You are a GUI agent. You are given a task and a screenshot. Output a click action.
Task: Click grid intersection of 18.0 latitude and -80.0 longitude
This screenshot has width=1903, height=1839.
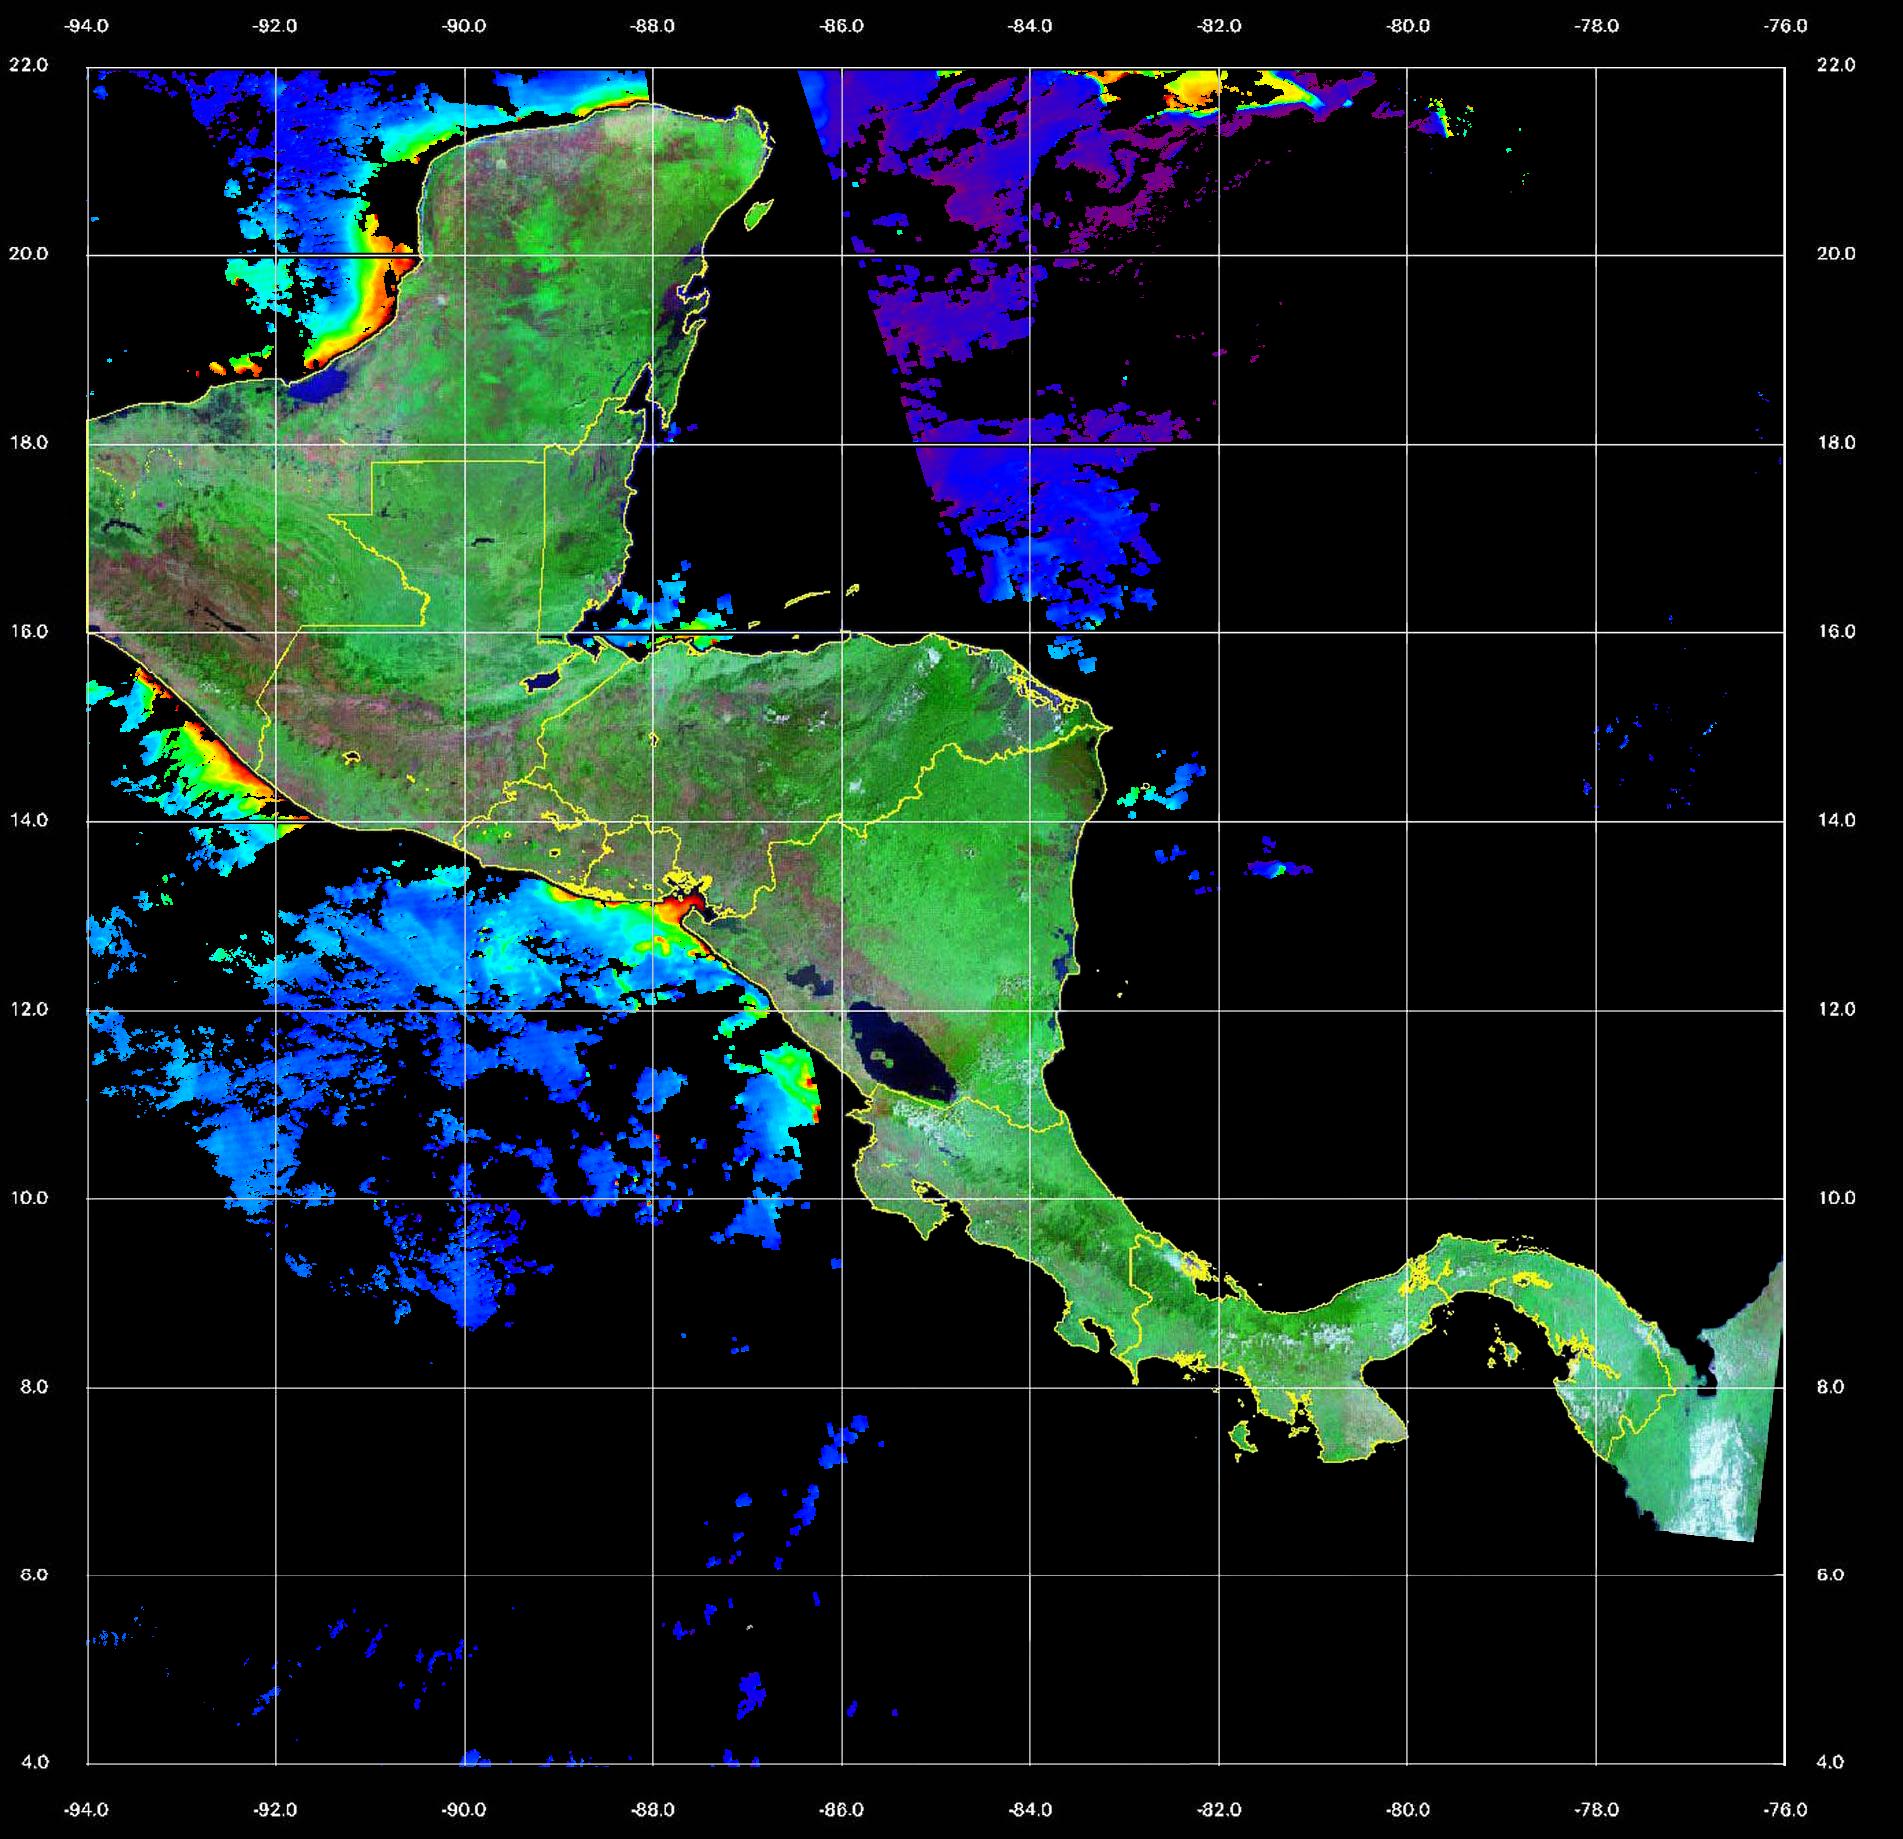(1407, 443)
